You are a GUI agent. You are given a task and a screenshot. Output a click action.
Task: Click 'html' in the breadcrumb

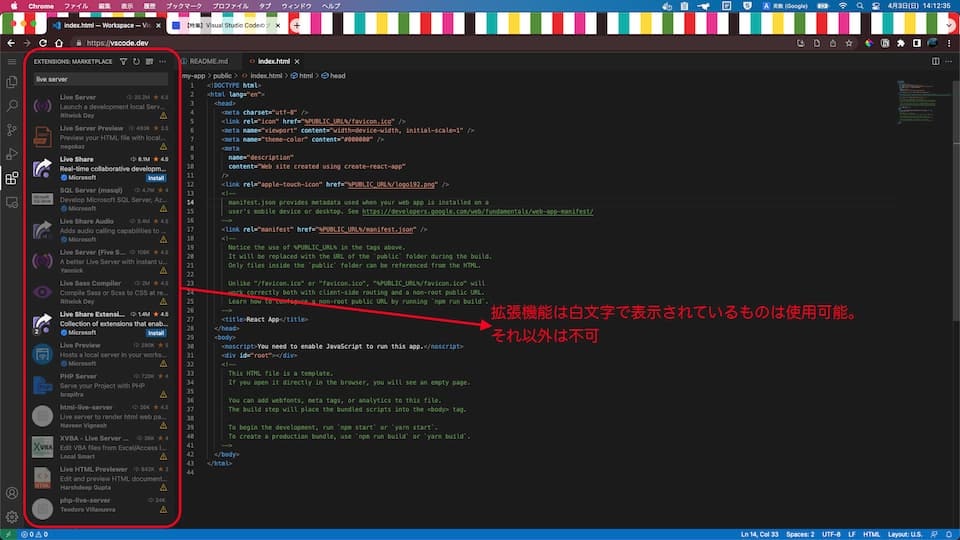tap(306, 76)
